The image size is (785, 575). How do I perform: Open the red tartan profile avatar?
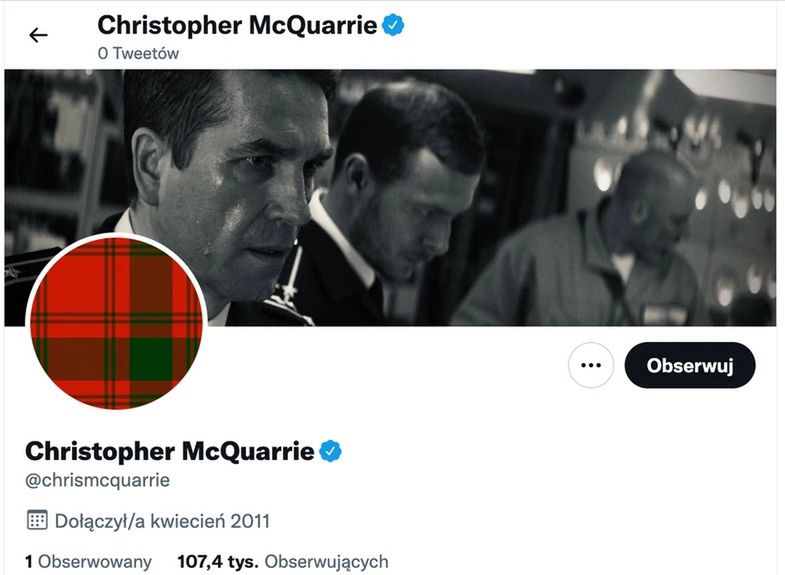click(x=115, y=322)
